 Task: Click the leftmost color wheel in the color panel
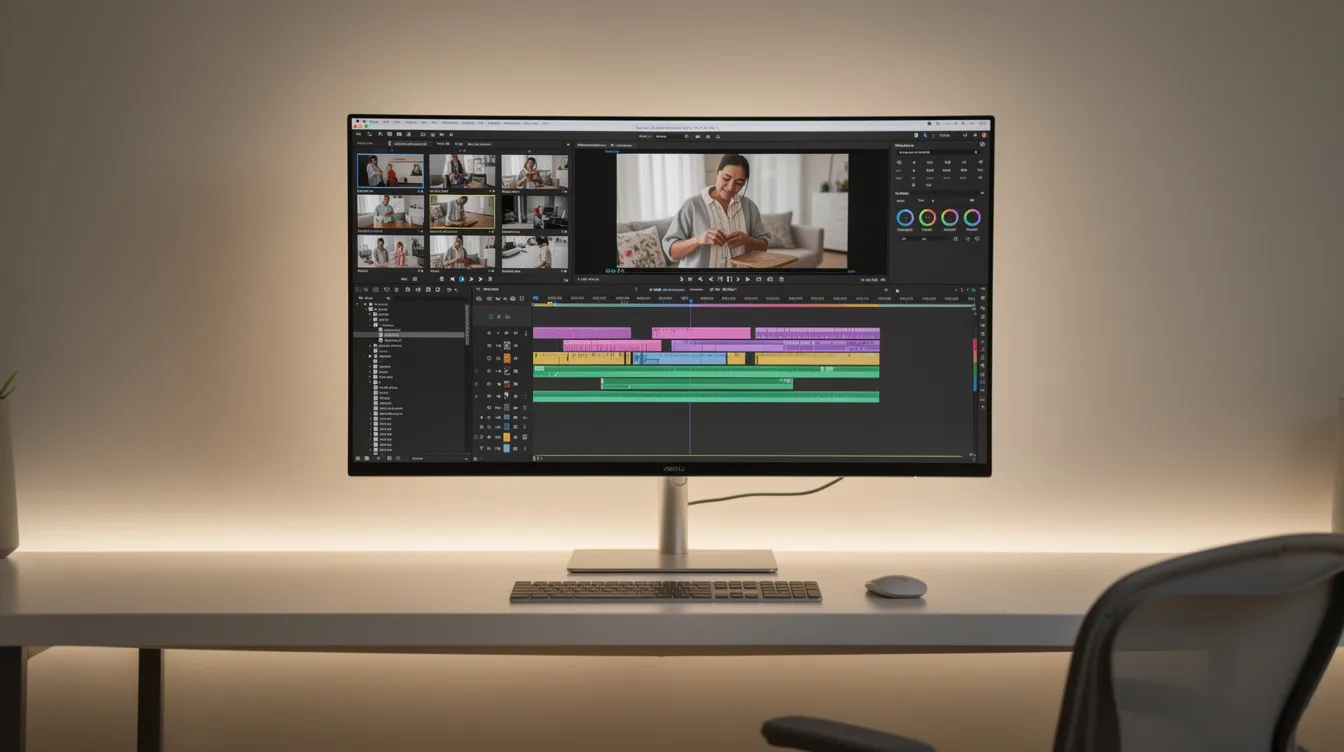(x=905, y=218)
